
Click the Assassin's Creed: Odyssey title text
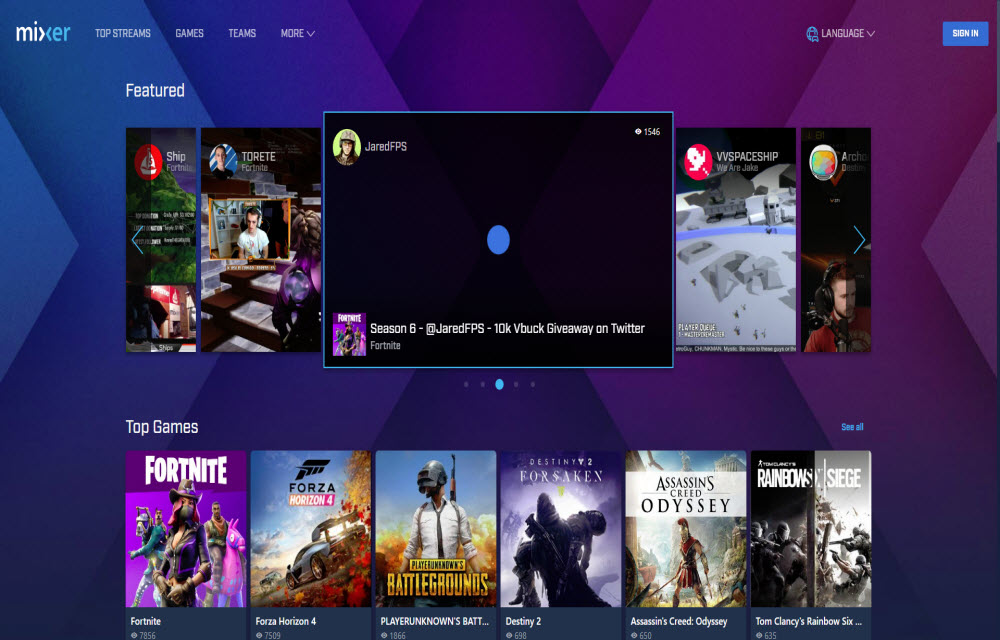point(679,621)
